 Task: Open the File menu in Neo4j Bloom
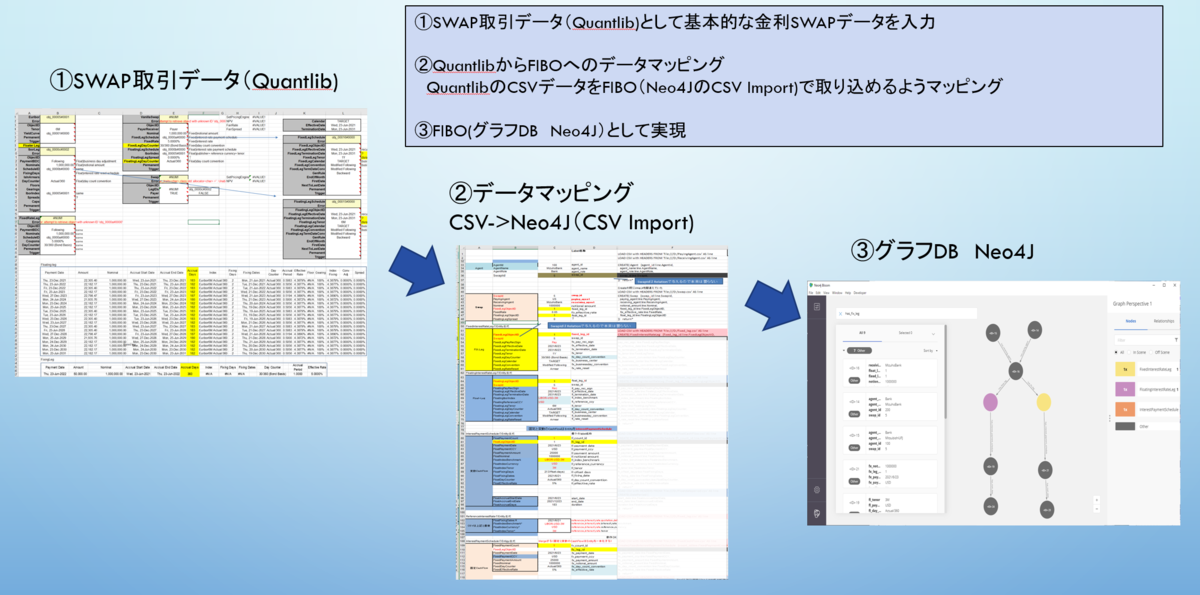pos(810,293)
